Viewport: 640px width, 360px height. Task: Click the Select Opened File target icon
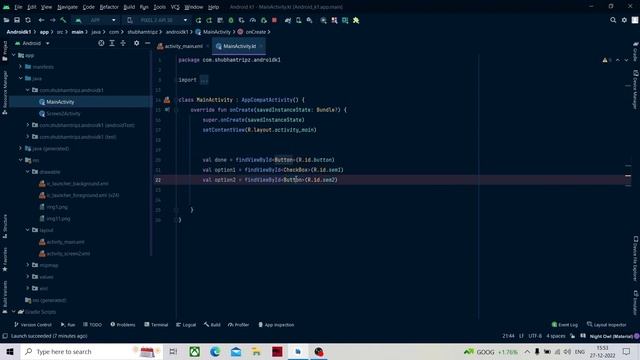(101, 43)
